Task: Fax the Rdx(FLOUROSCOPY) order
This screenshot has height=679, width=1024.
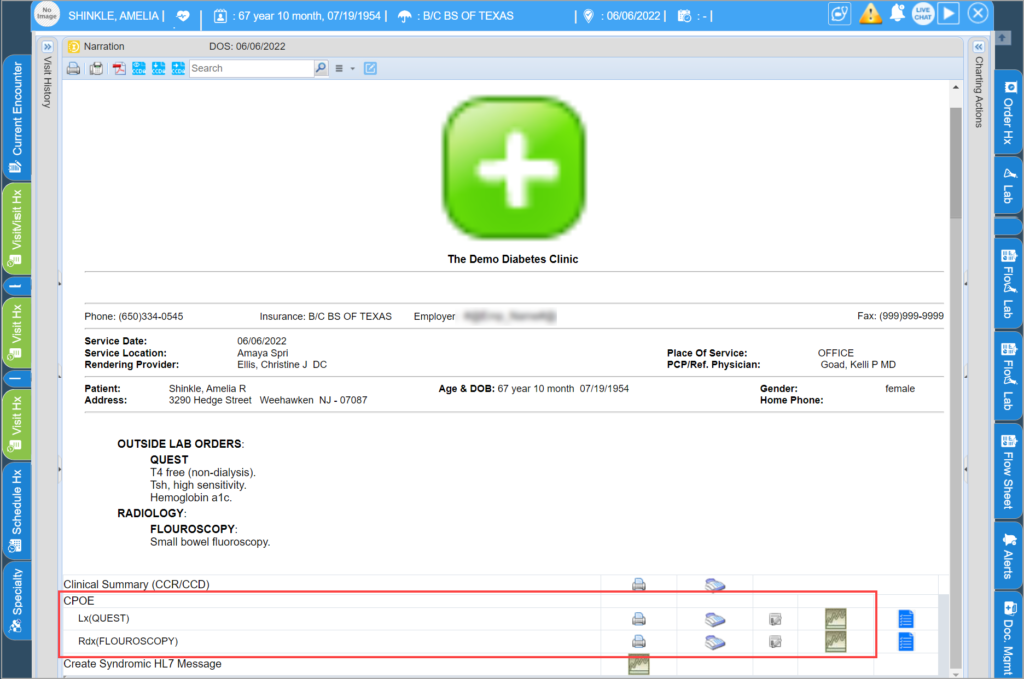Action: 715,642
